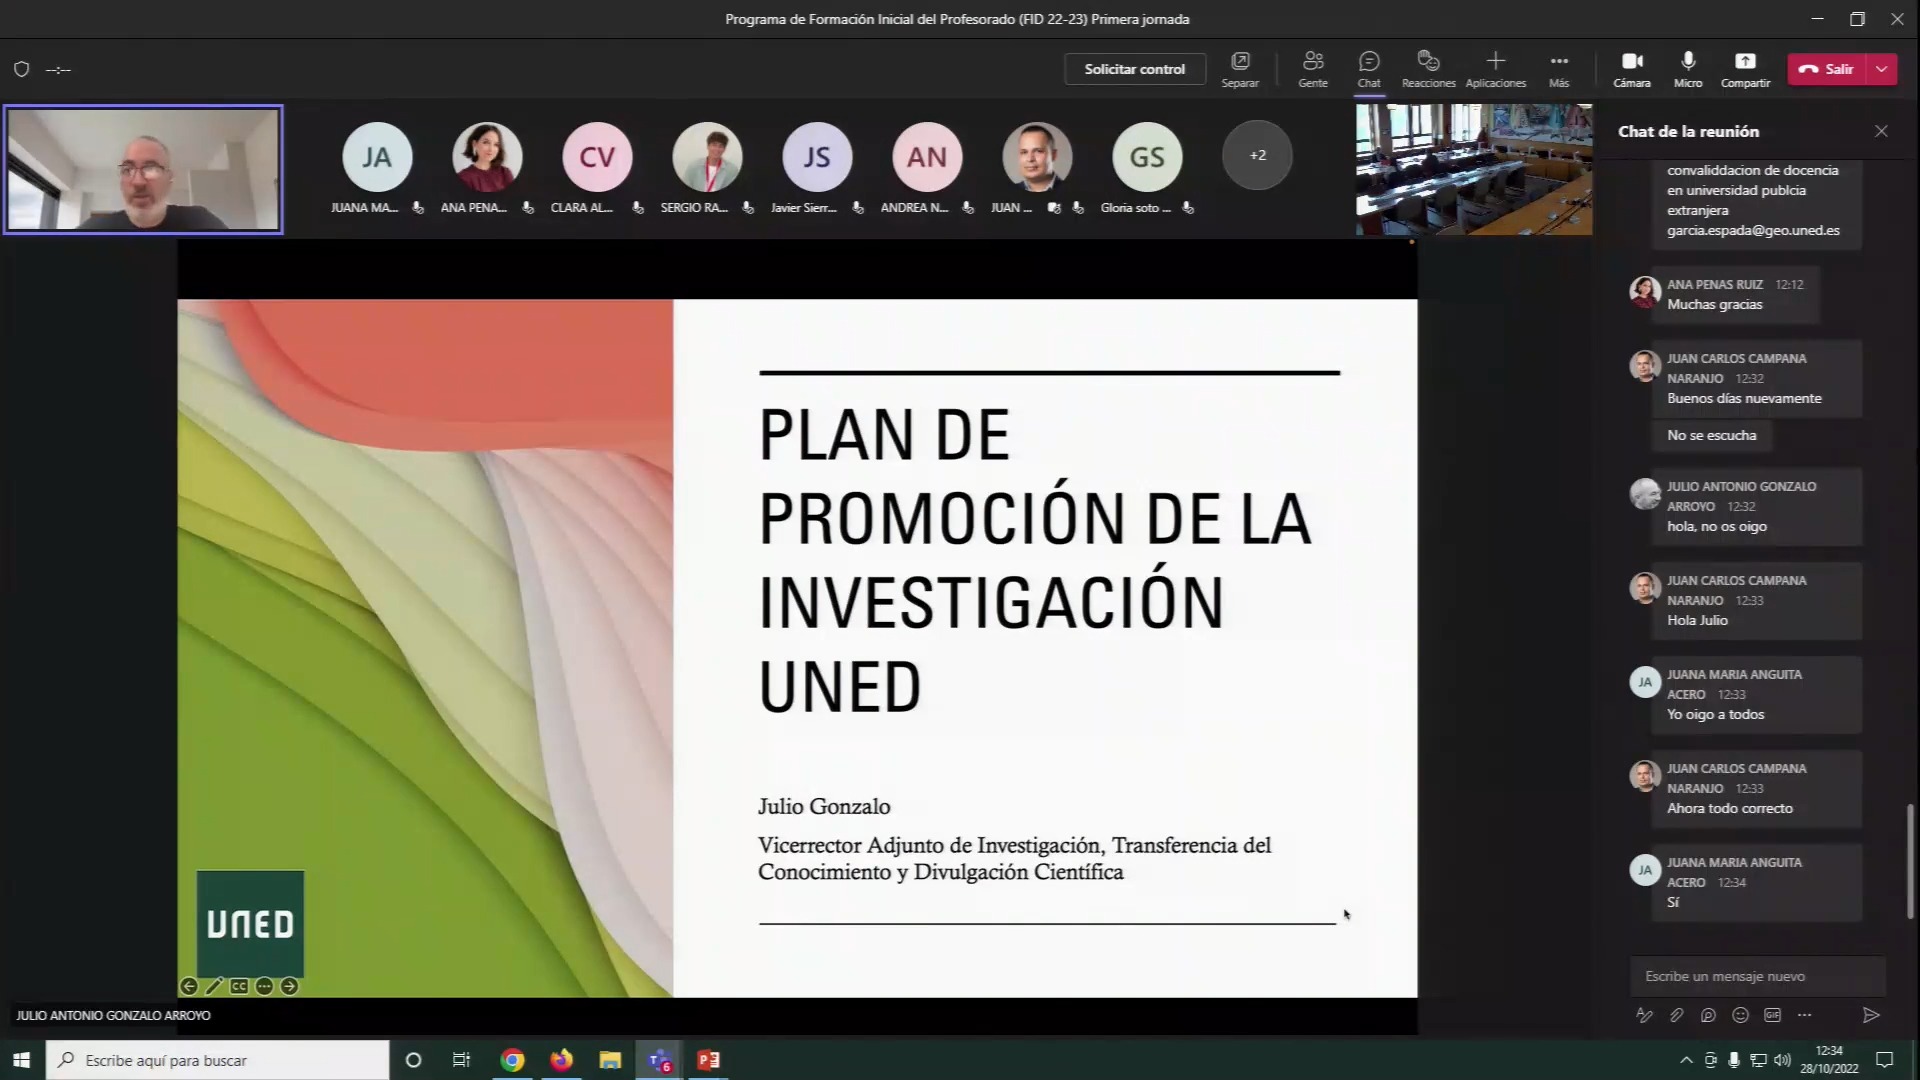
Task: Click the Solicitar control button
Action: coord(1134,69)
